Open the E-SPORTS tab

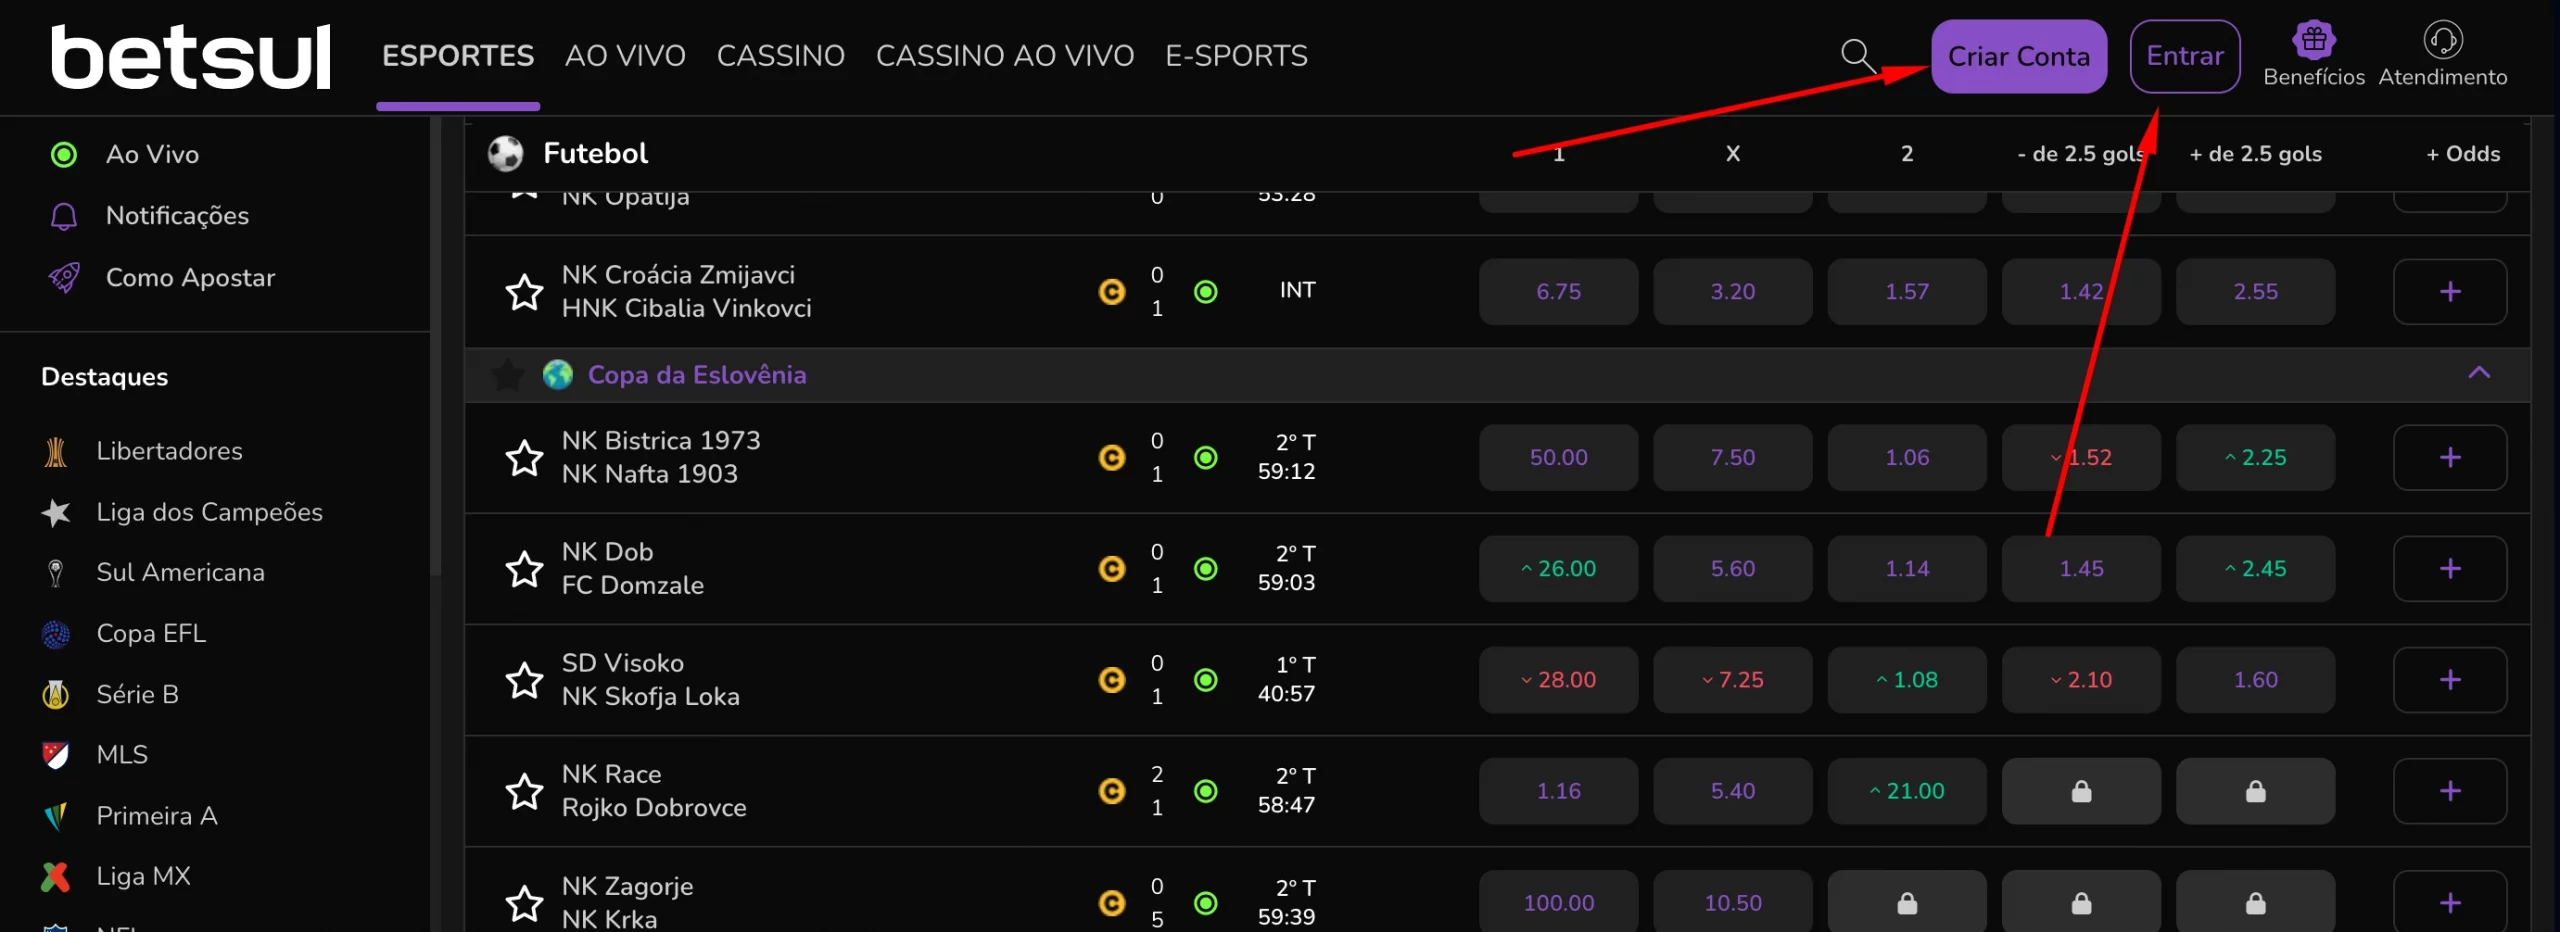click(x=1236, y=56)
